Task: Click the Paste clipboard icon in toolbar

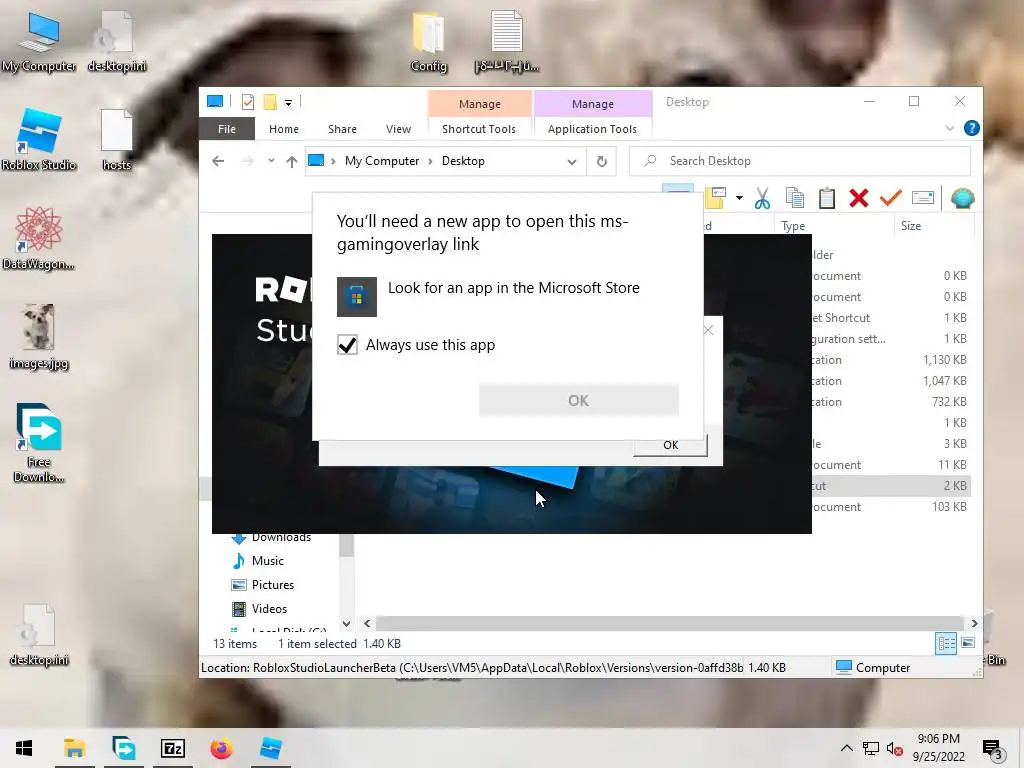Action: pyautogui.click(x=827, y=198)
